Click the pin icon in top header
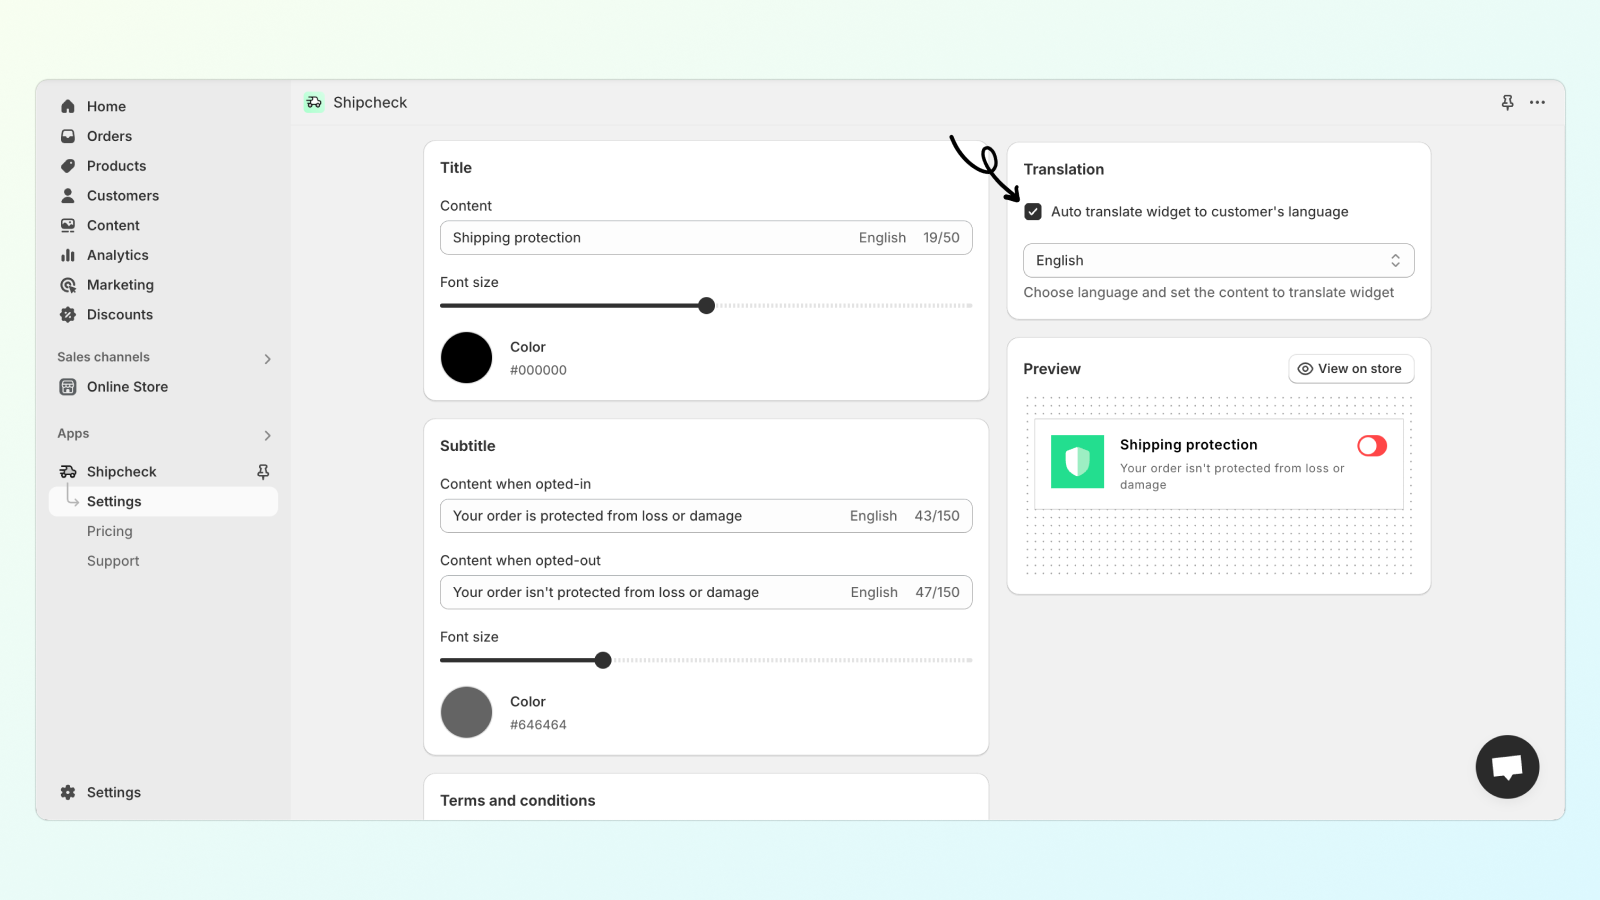This screenshot has width=1600, height=900. pyautogui.click(x=1508, y=102)
